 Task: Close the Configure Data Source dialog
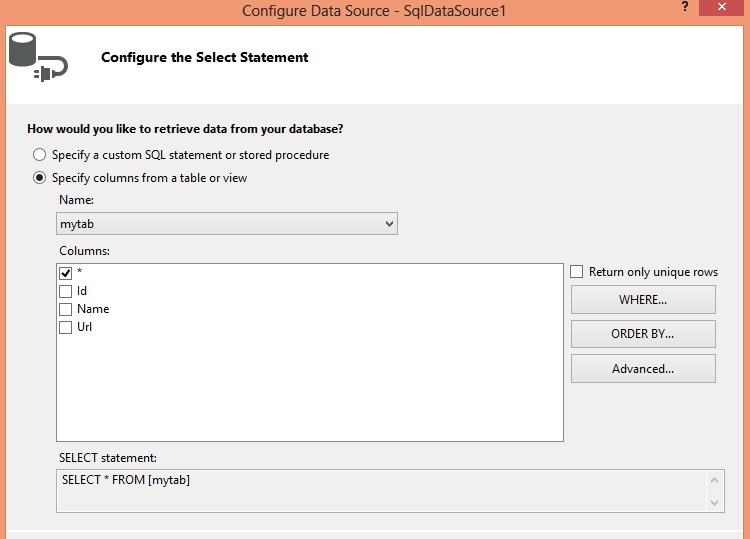tap(721, 7)
